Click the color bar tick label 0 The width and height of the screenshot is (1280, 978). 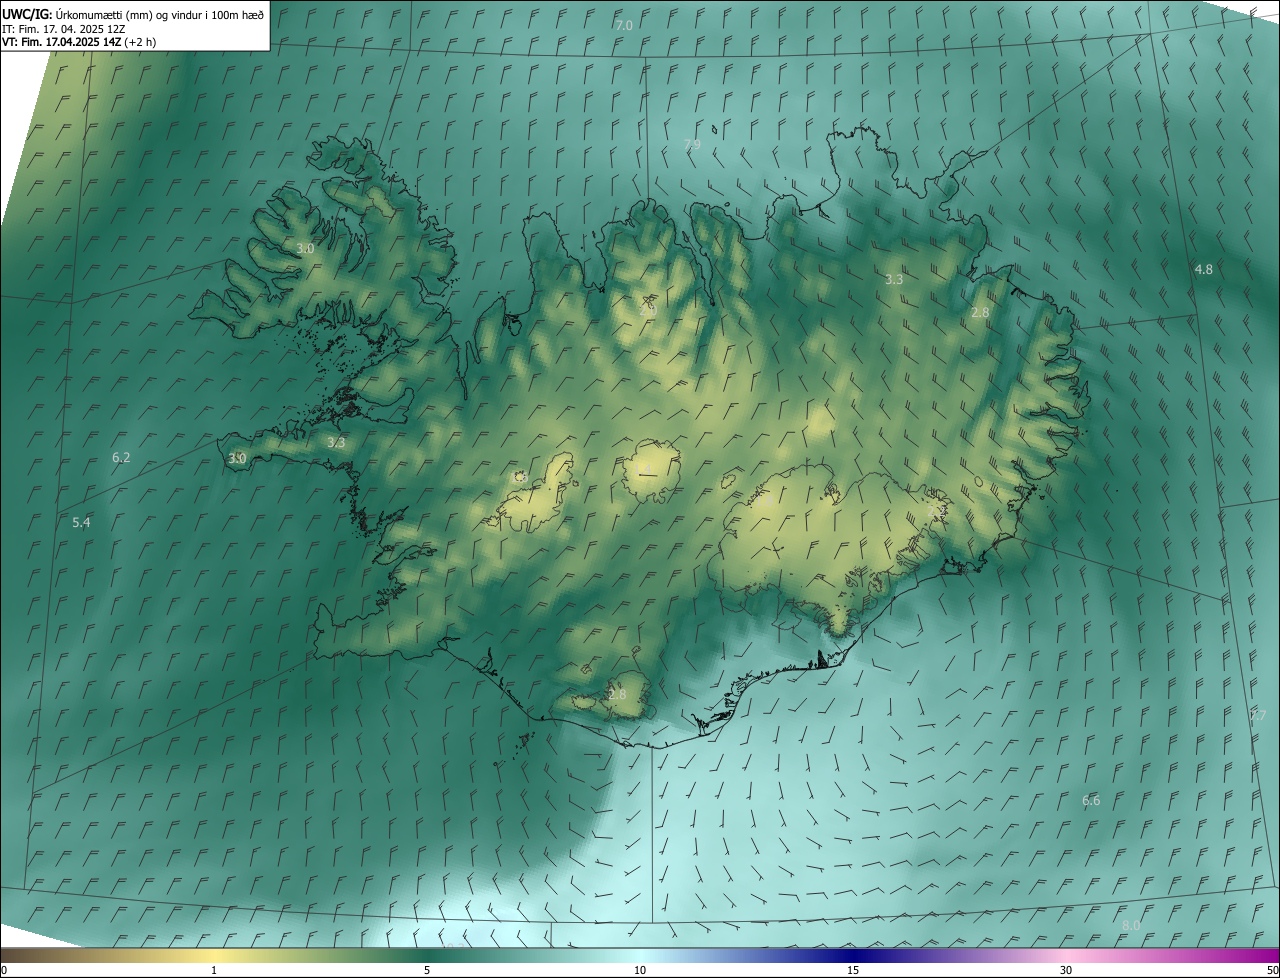[4, 971]
